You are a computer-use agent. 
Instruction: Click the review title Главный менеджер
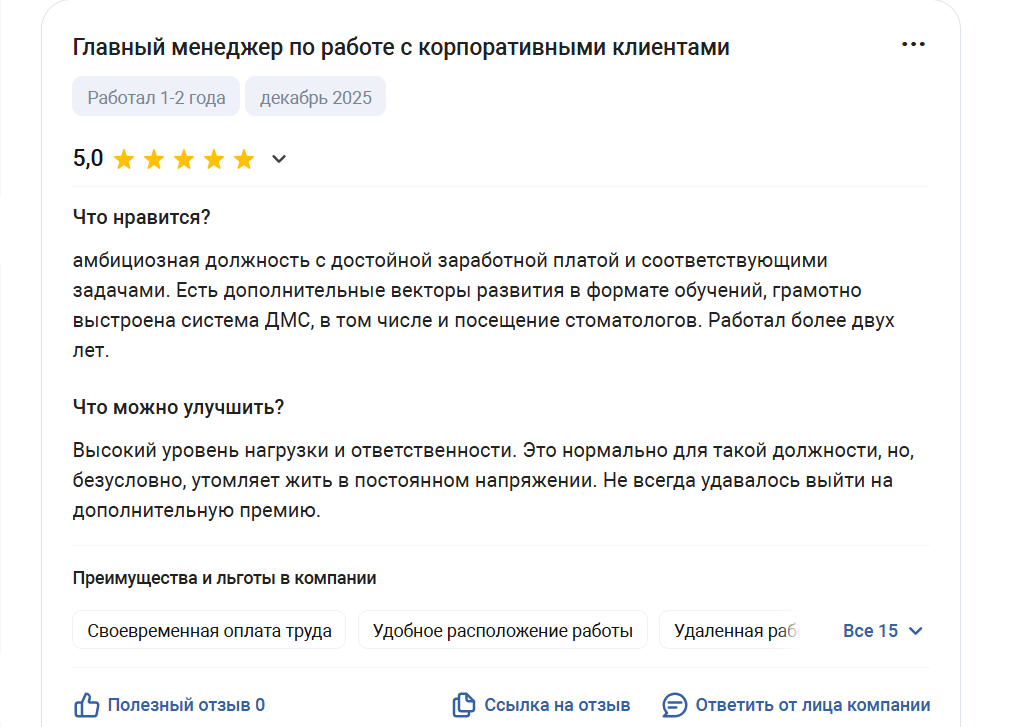click(401, 47)
